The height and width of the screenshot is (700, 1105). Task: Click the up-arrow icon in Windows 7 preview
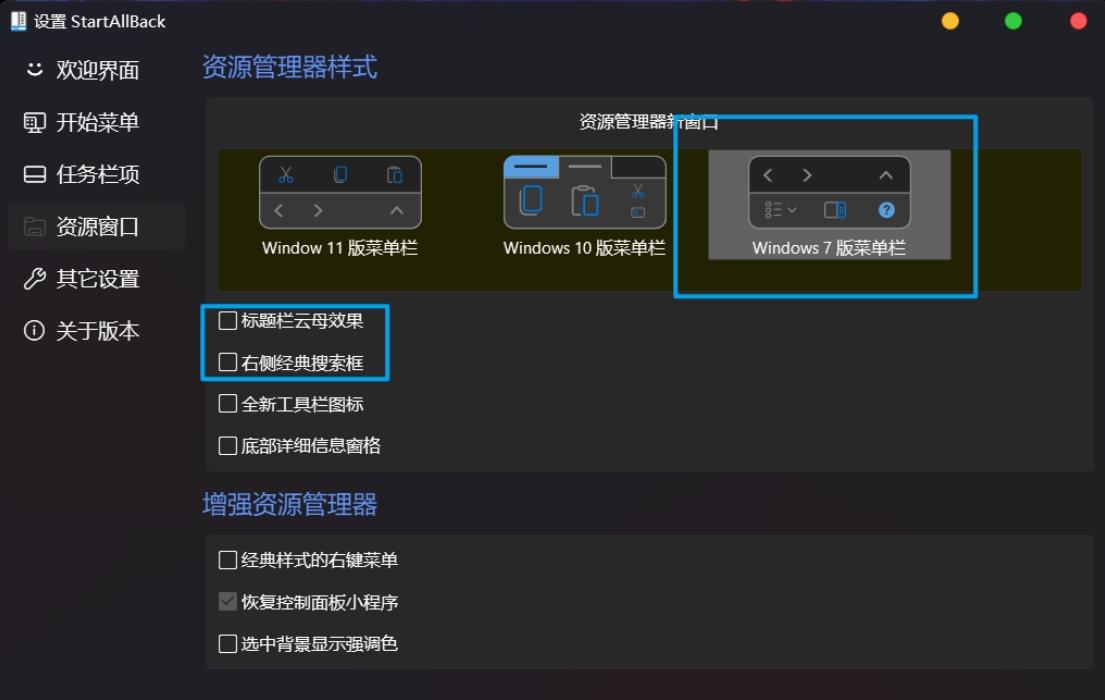point(886,175)
